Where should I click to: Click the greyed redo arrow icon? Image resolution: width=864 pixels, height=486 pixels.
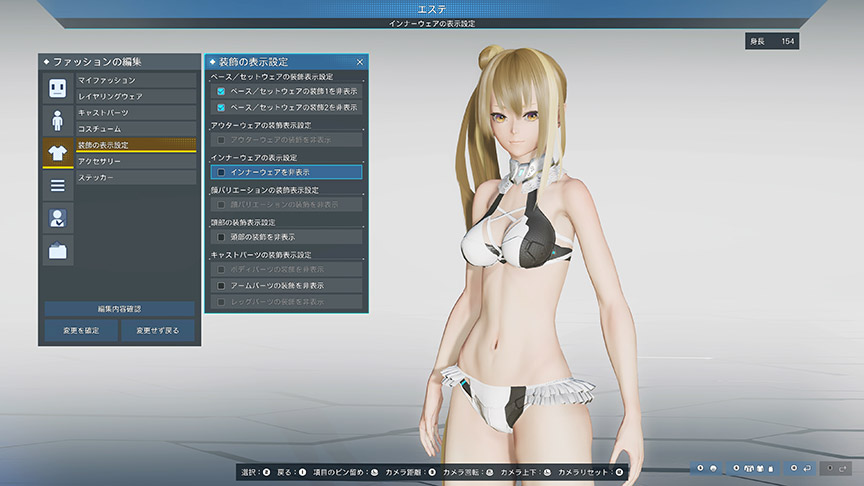tap(843, 468)
